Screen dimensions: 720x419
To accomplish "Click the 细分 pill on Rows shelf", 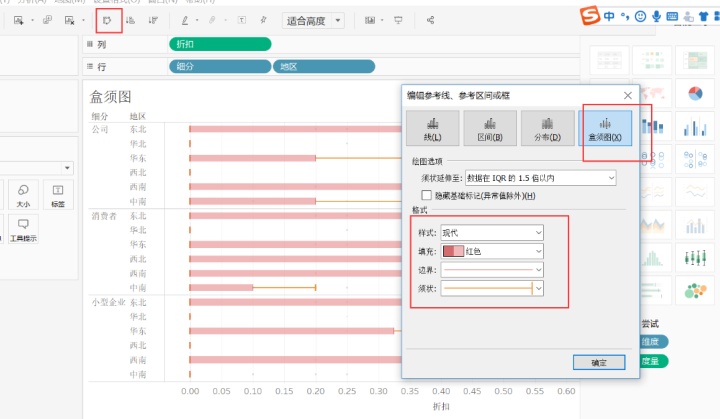I will click(220, 66).
